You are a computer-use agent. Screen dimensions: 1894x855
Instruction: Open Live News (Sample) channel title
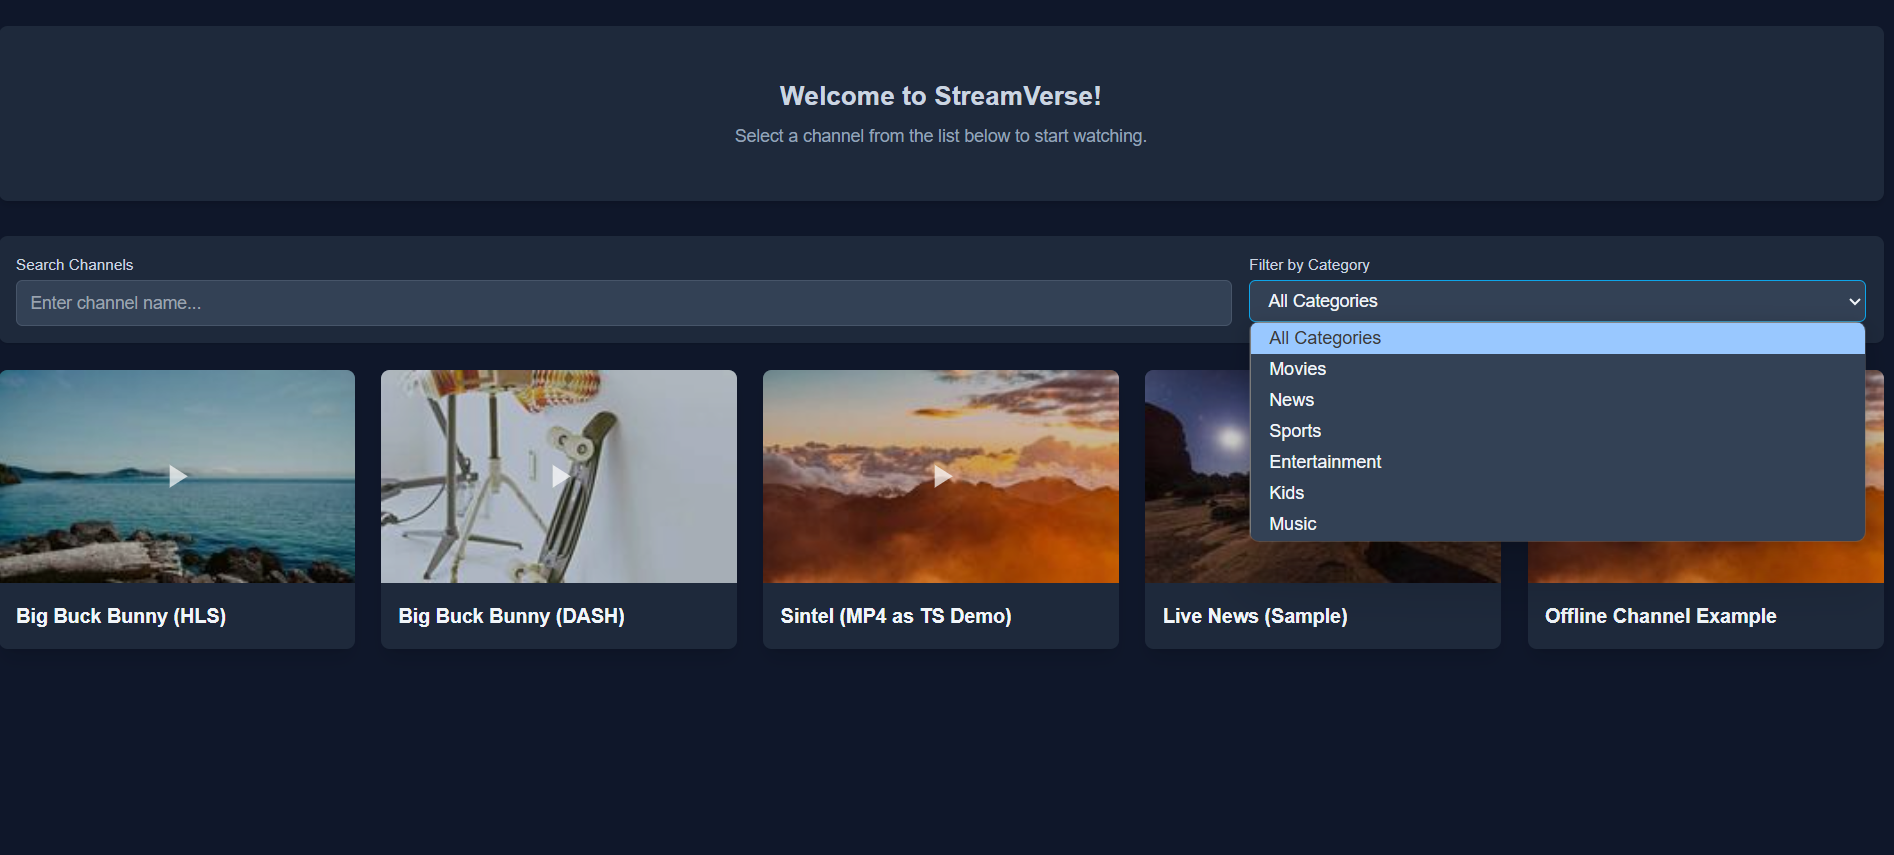pyautogui.click(x=1254, y=616)
